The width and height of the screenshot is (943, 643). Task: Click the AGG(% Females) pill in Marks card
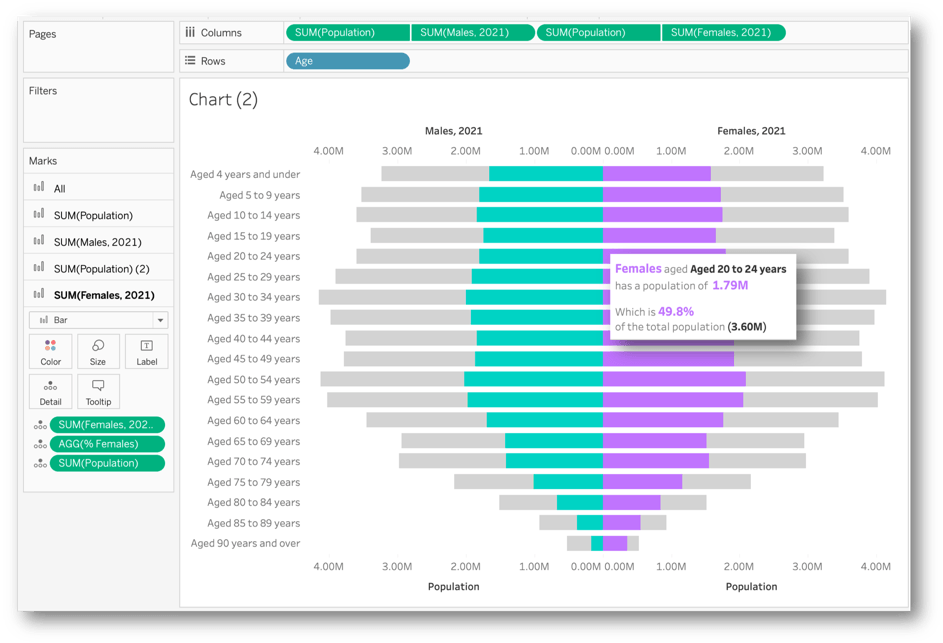[107, 444]
